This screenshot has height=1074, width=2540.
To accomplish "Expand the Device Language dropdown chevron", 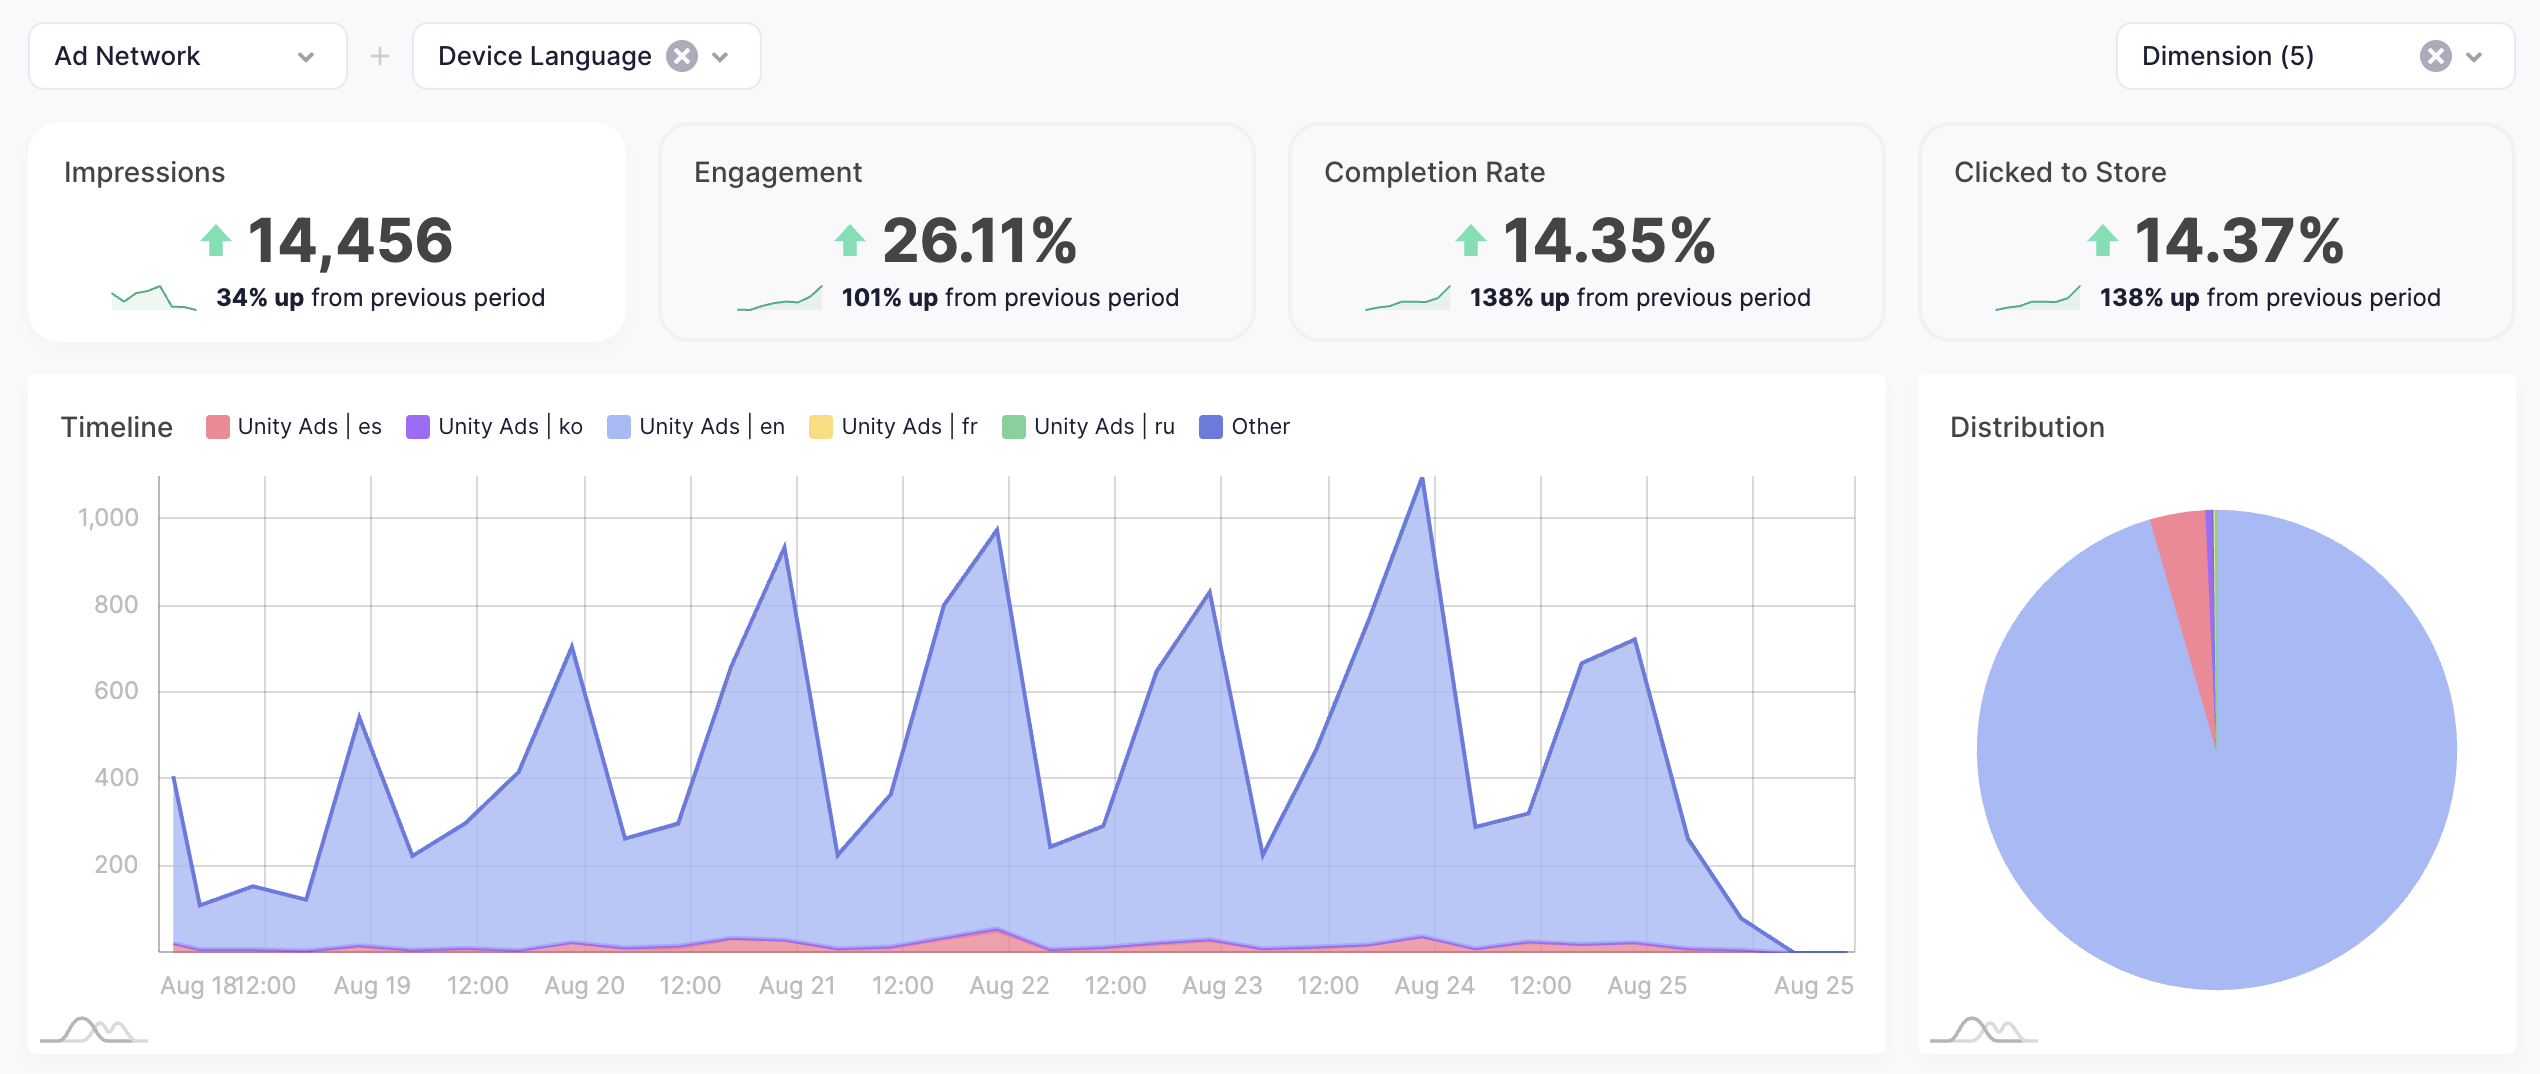I will pyautogui.click(x=720, y=57).
